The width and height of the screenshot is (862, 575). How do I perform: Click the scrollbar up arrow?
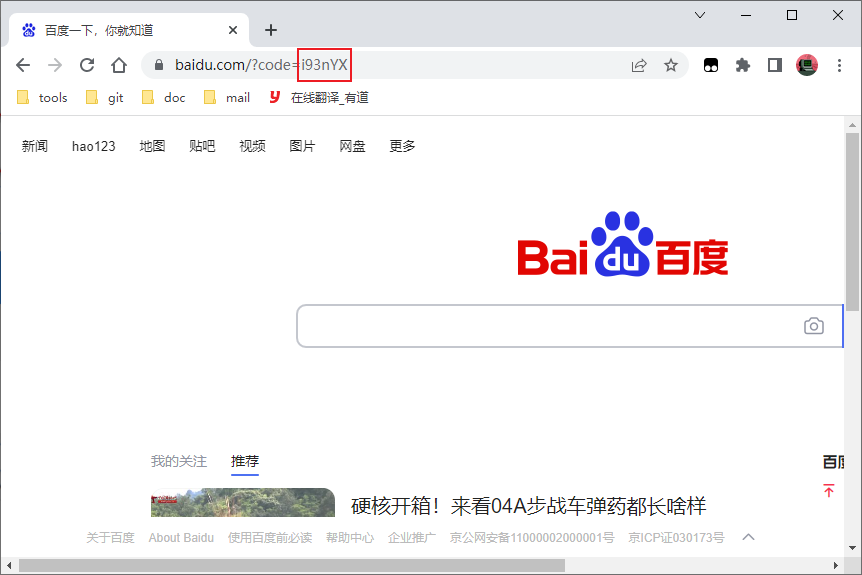coord(852,125)
